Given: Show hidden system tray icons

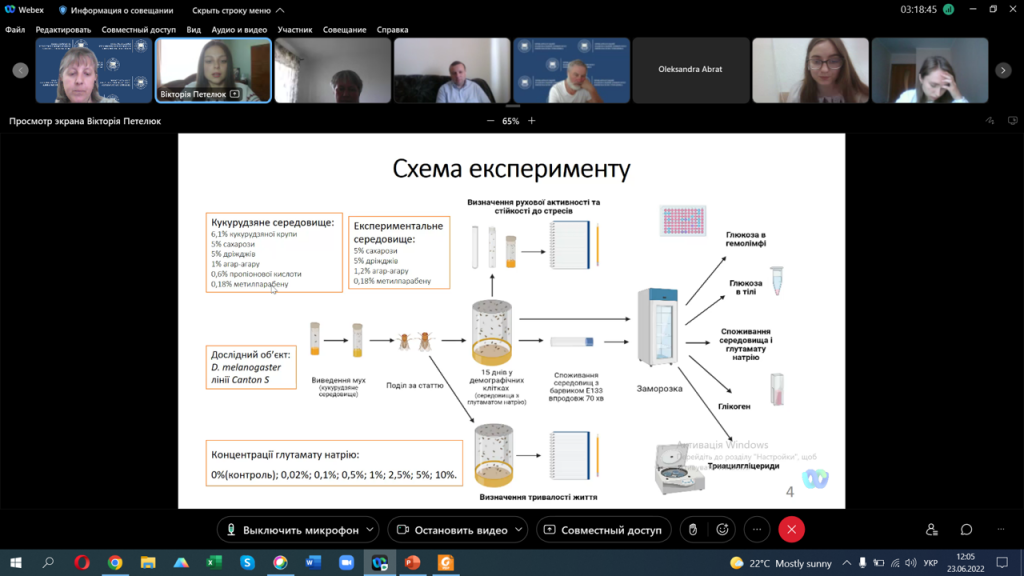Looking at the screenshot, I should coord(848,563).
